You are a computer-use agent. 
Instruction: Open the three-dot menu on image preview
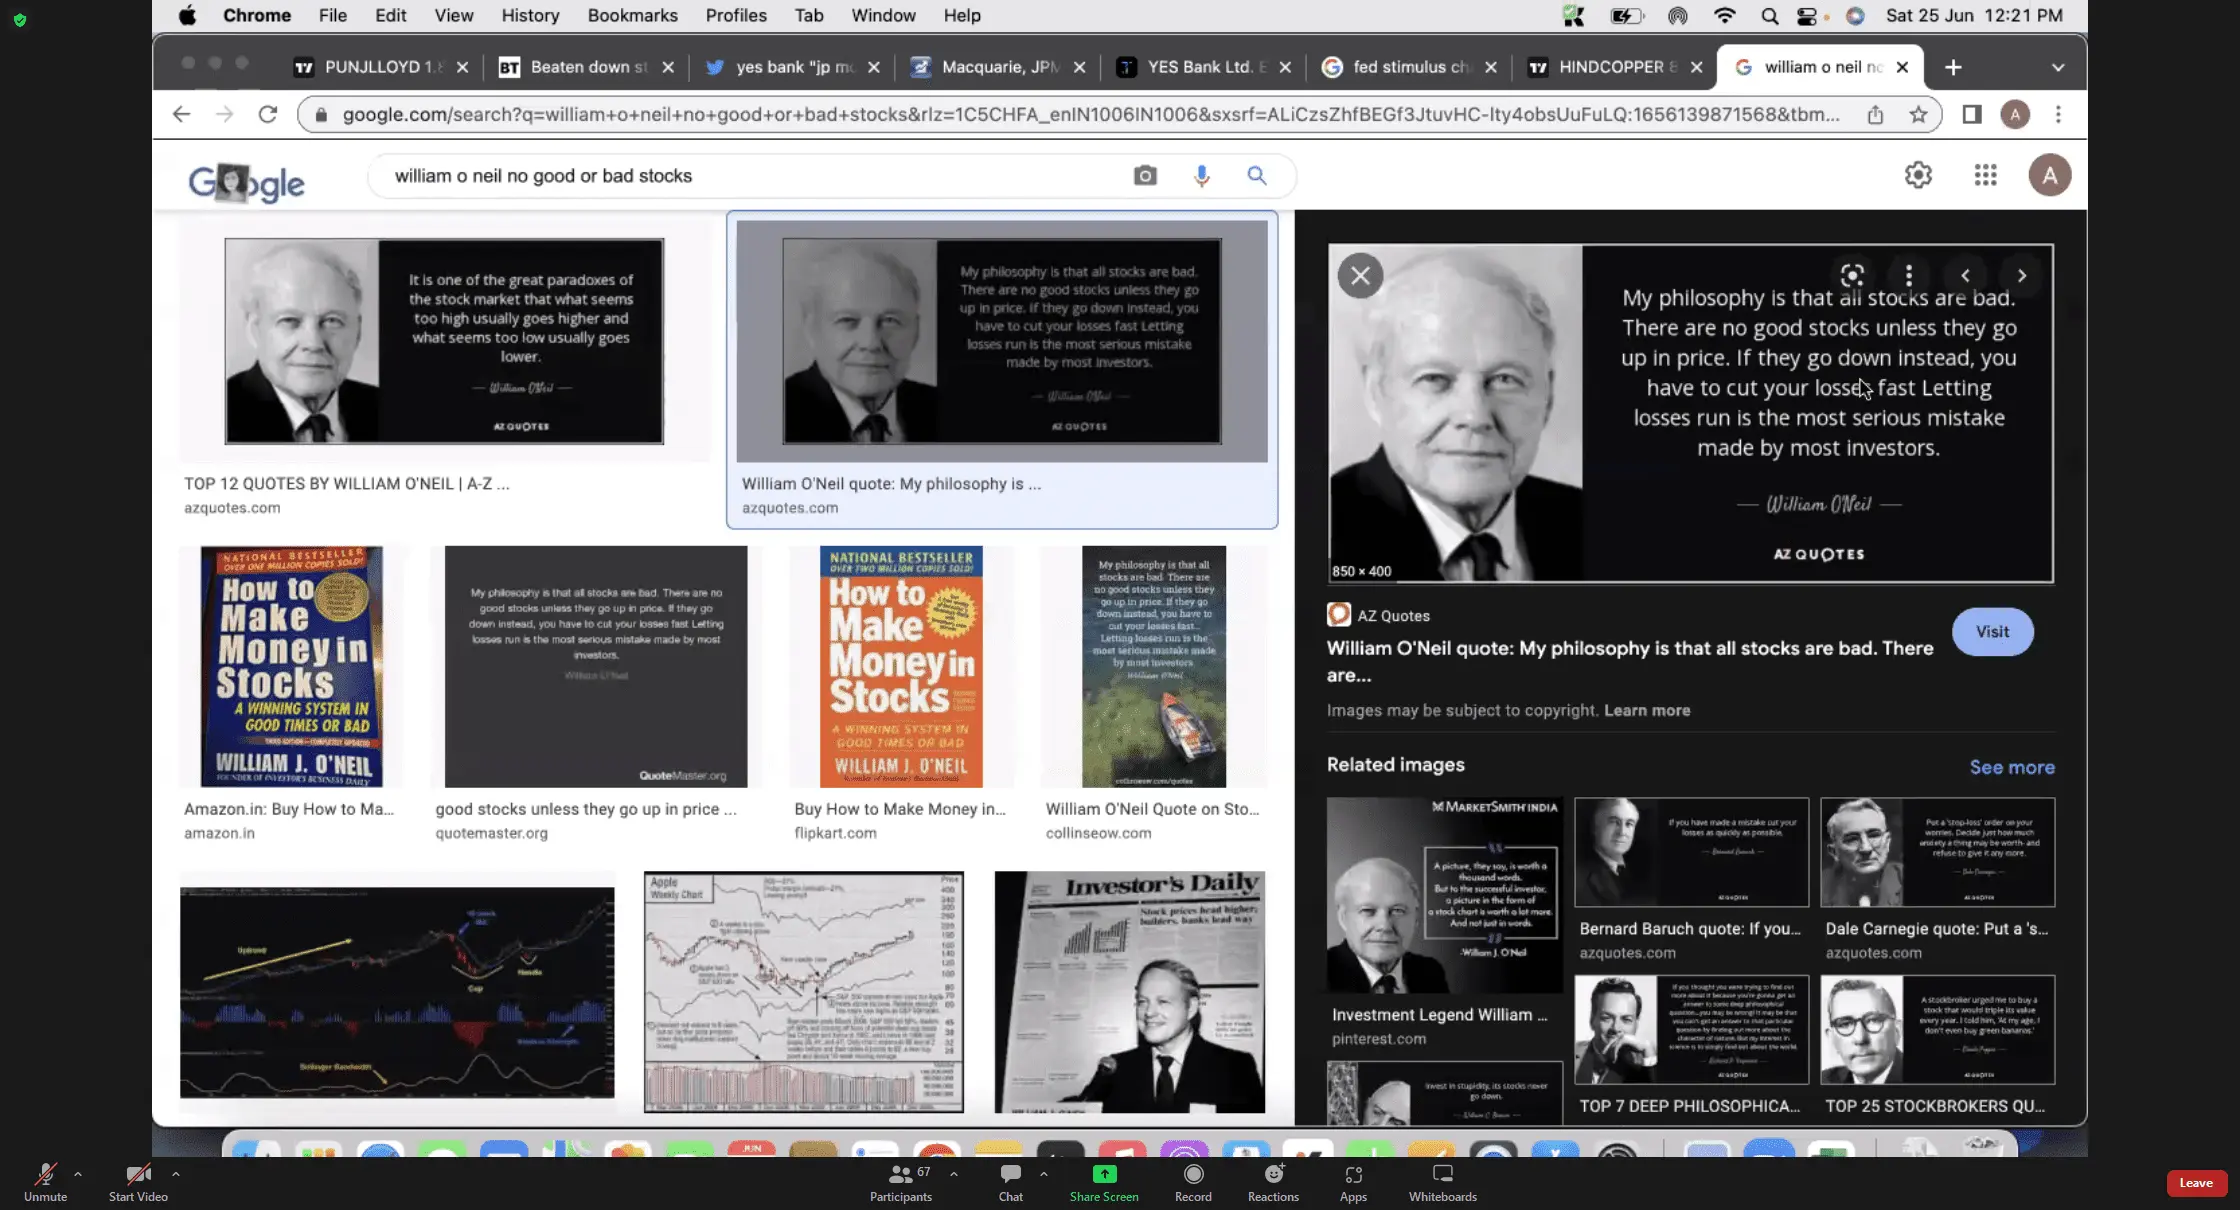point(1908,275)
